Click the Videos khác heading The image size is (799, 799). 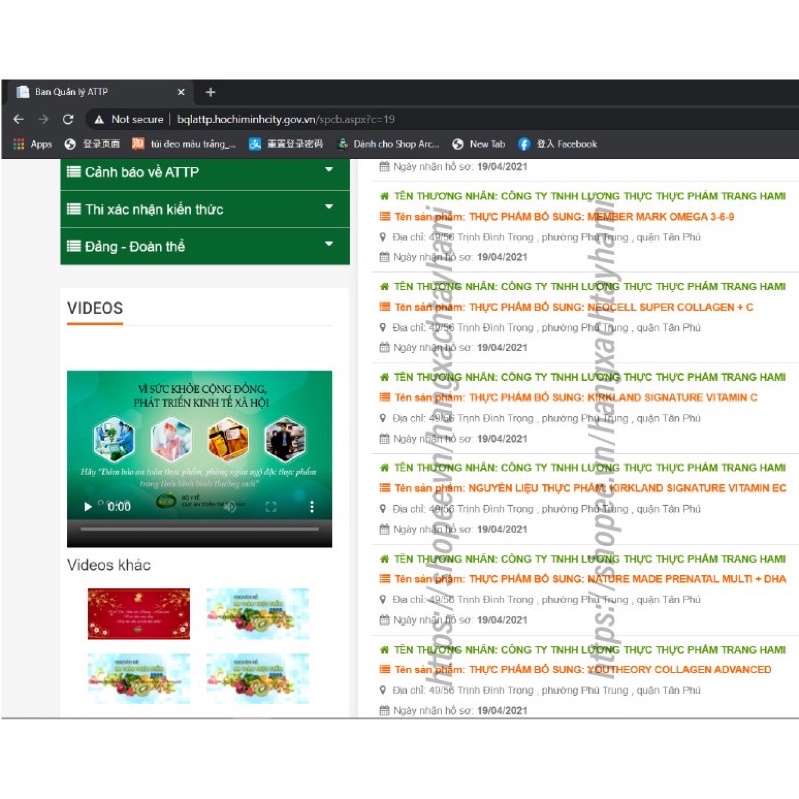[x=109, y=565]
